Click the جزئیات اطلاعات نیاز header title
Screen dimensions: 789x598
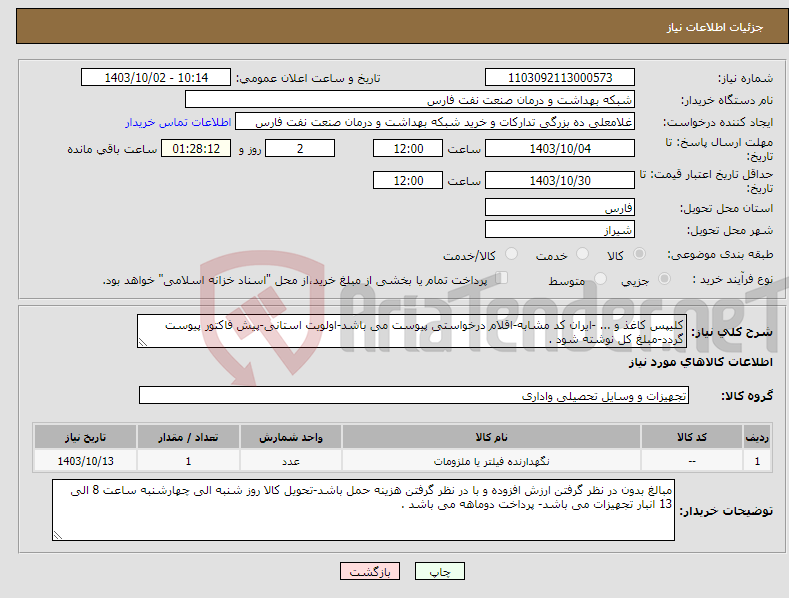point(715,27)
